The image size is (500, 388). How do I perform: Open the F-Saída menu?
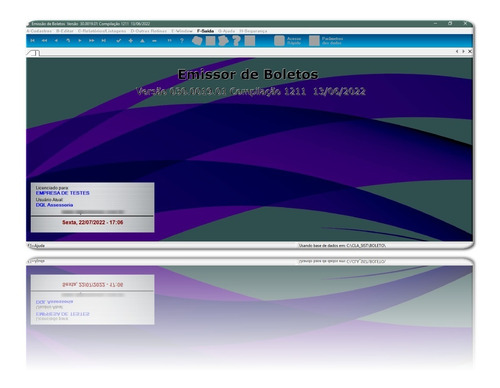click(205, 31)
